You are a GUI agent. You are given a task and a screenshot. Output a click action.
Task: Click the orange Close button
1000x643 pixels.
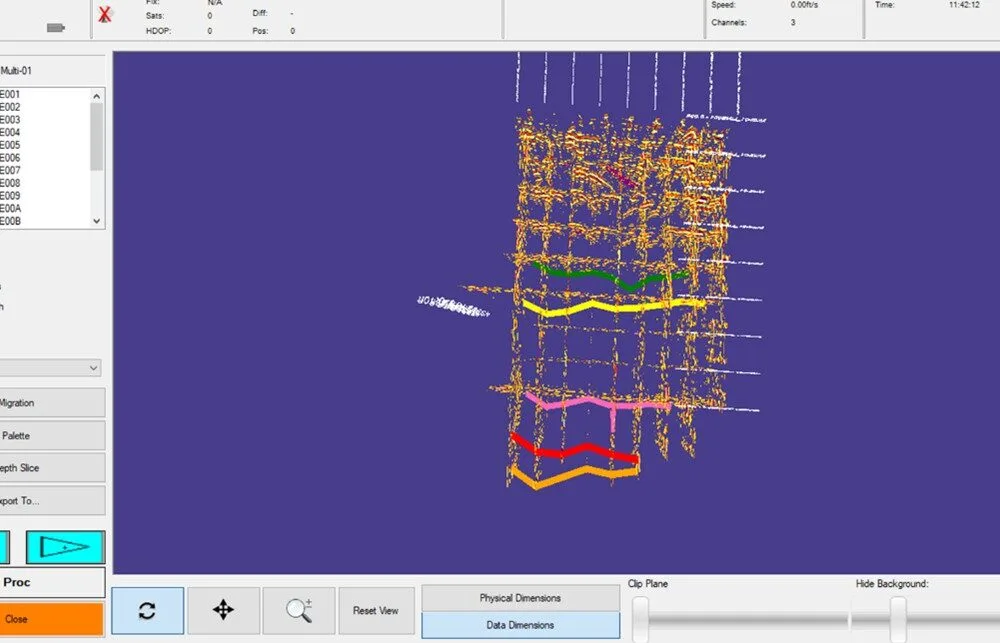(52, 619)
